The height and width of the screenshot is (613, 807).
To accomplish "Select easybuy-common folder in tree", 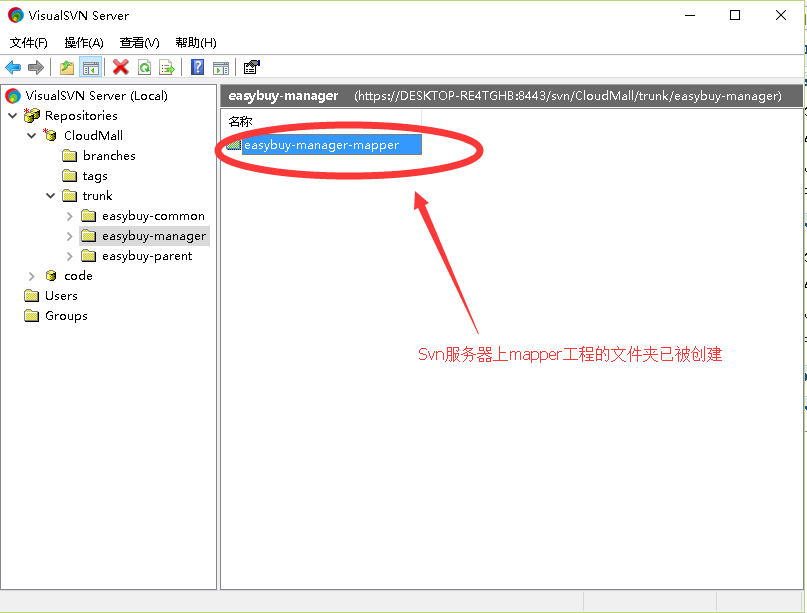I will (x=153, y=216).
